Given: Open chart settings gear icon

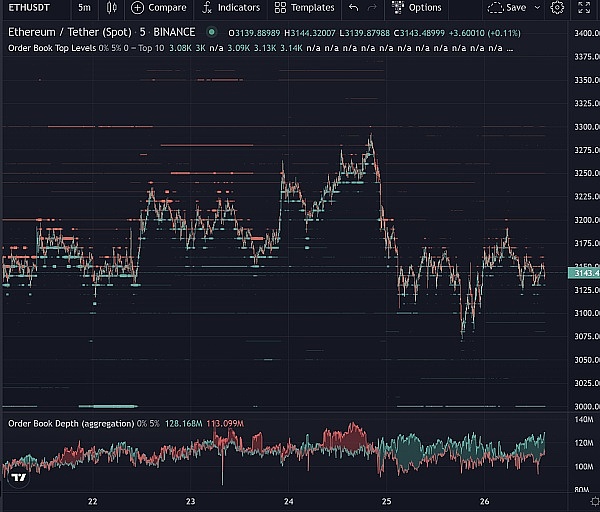Looking at the screenshot, I should [557, 8].
